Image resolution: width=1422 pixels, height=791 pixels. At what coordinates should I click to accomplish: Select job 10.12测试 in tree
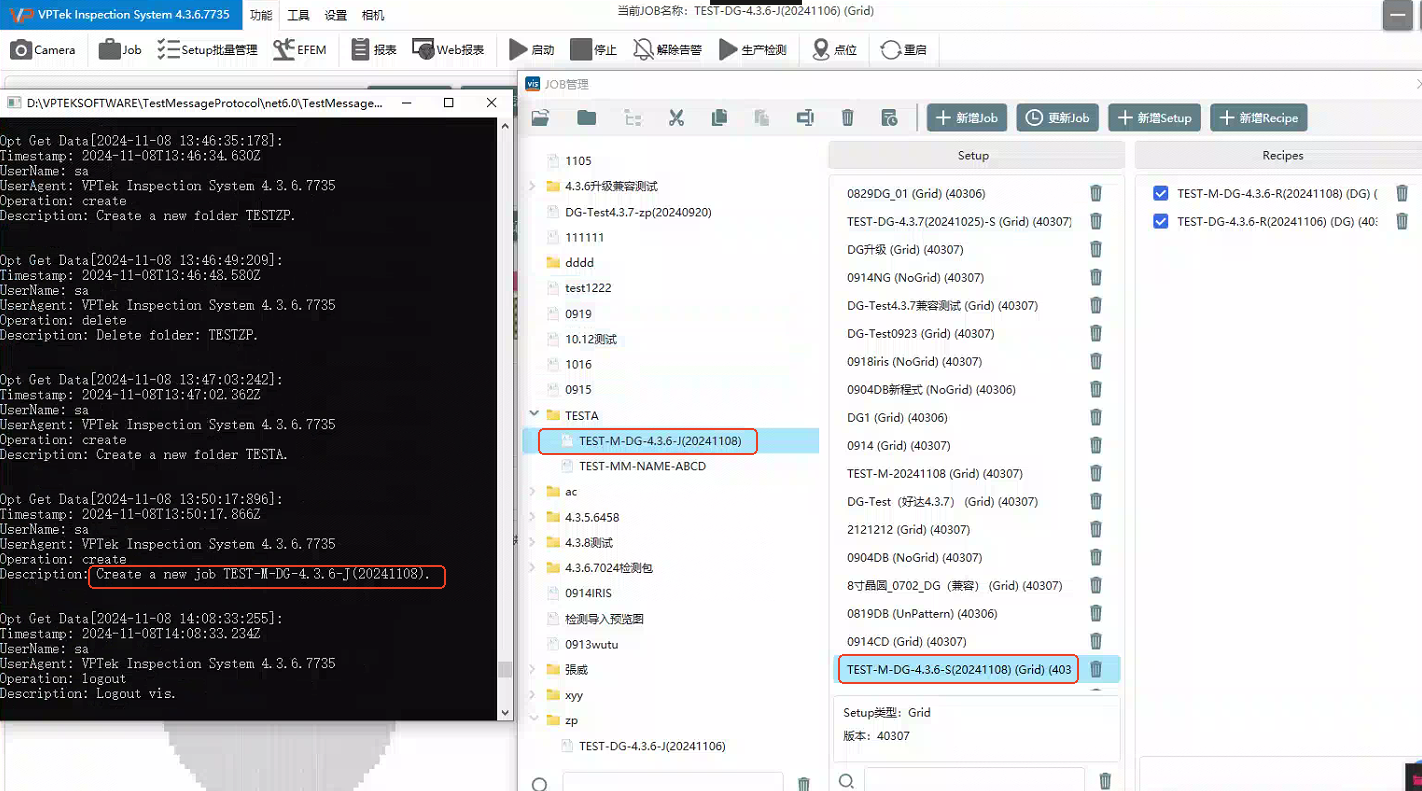tap(591, 339)
